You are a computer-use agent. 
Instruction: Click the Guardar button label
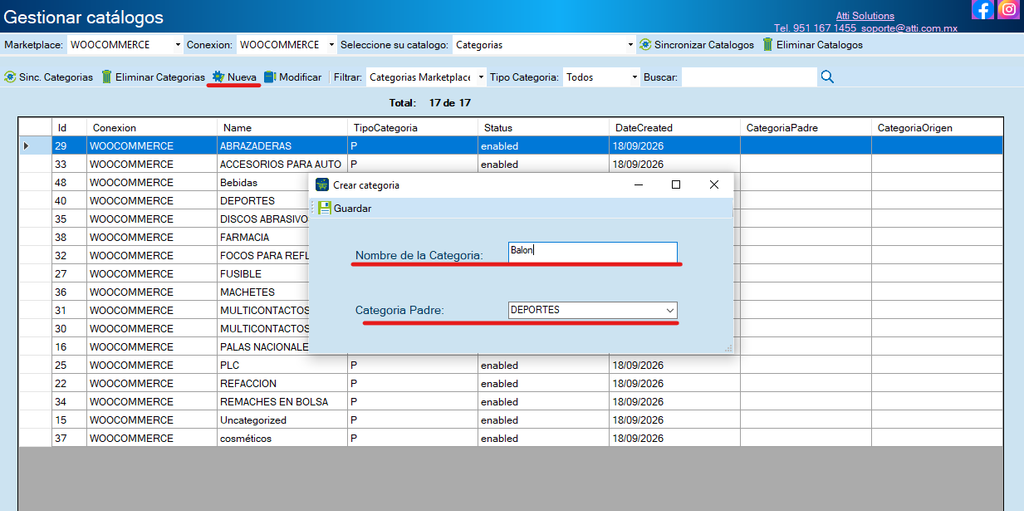[x=353, y=208]
